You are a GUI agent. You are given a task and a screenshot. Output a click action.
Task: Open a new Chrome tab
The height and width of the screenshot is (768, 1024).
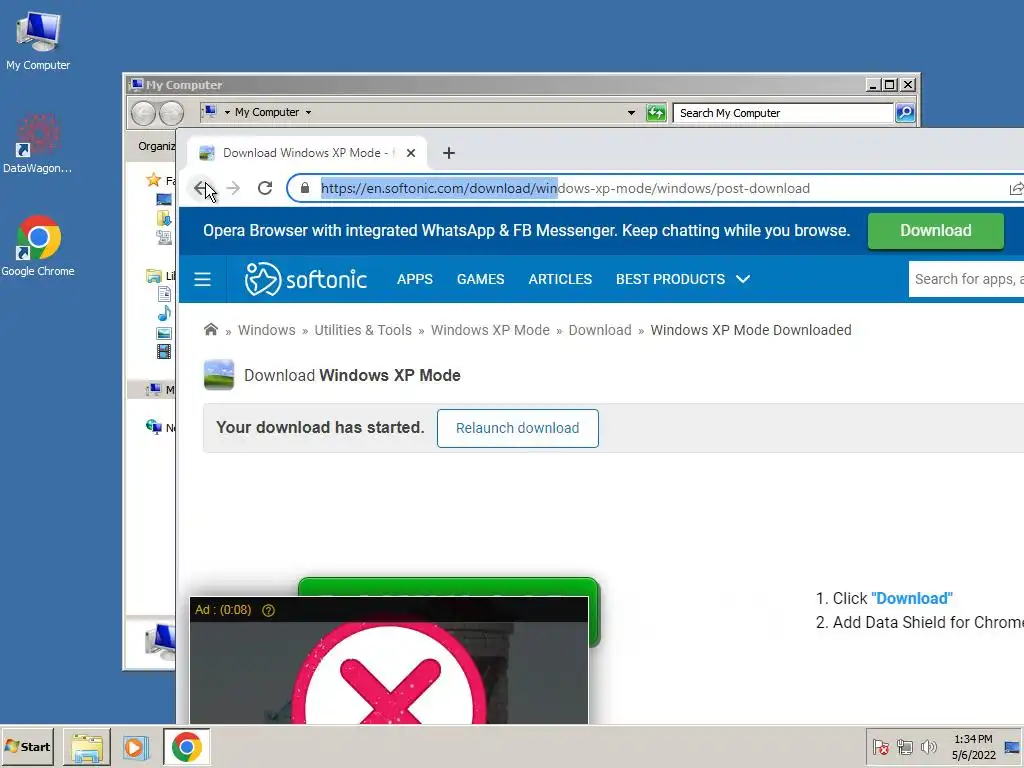[x=449, y=153]
